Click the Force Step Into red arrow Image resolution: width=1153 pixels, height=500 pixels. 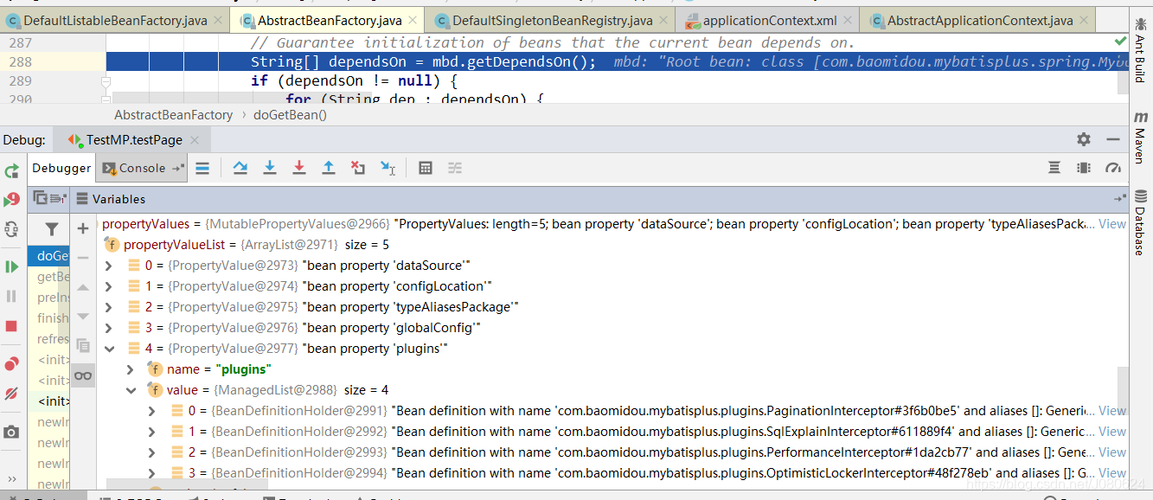pos(299,168)
